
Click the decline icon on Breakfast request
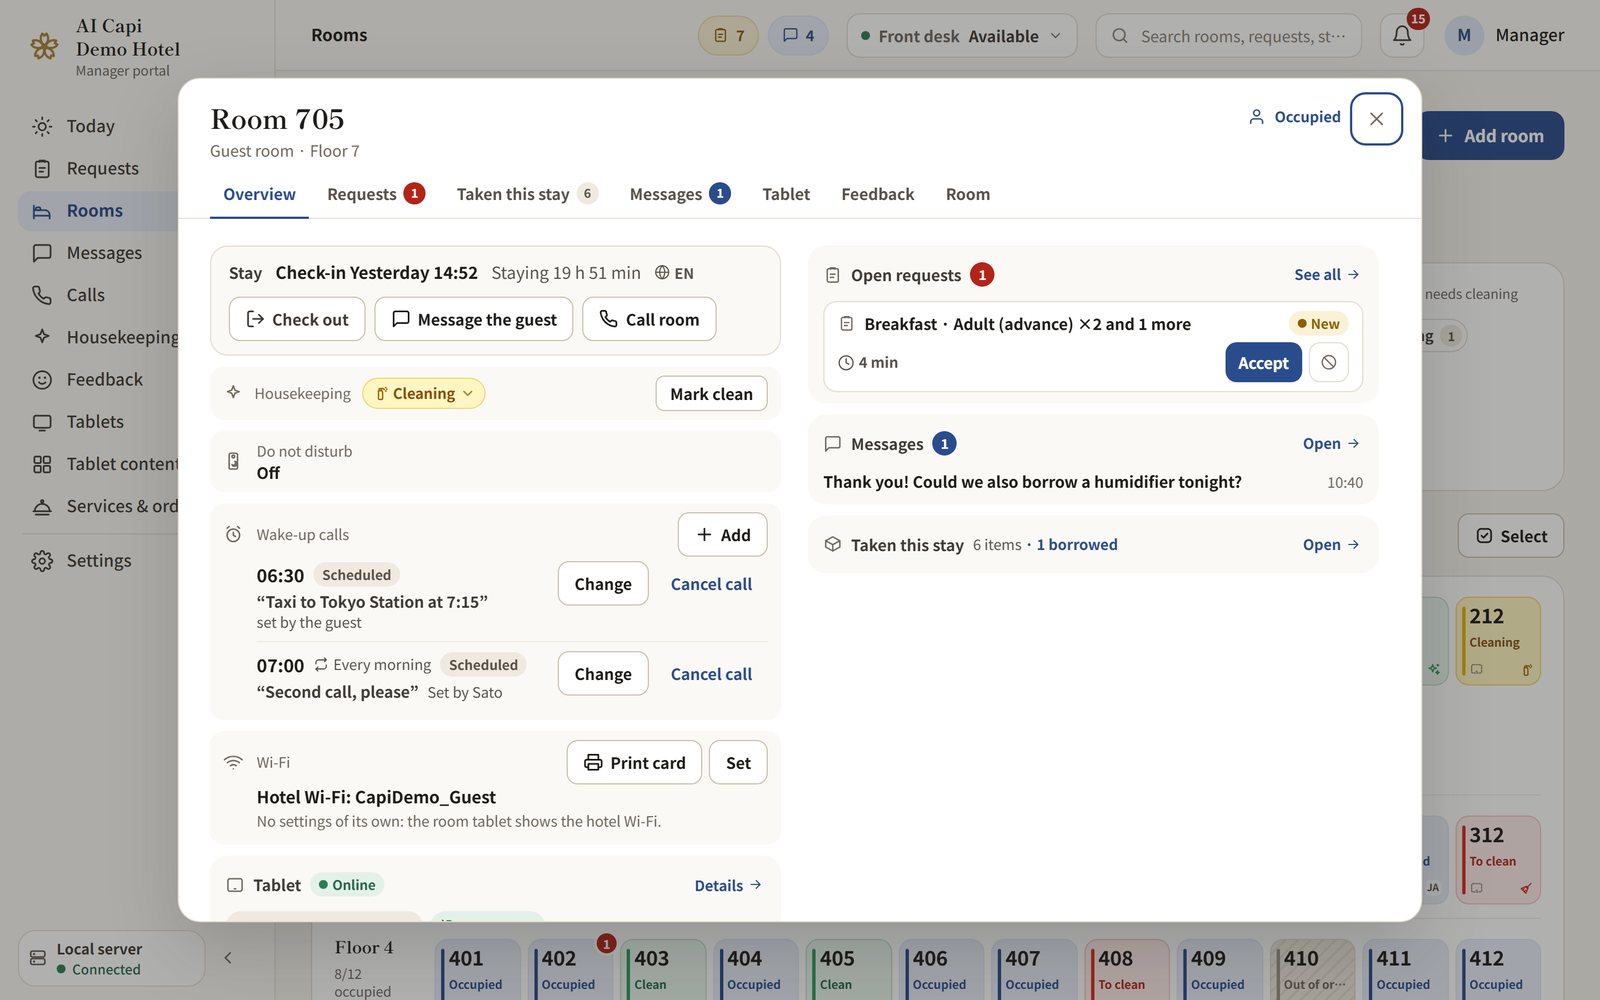pos(1328,362)
